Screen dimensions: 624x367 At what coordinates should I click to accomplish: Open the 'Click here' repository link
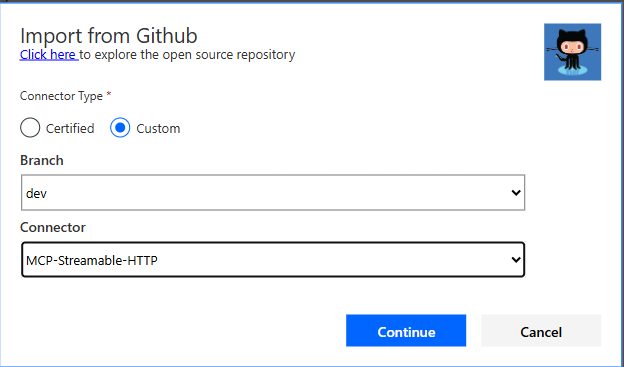coord(48,55)
